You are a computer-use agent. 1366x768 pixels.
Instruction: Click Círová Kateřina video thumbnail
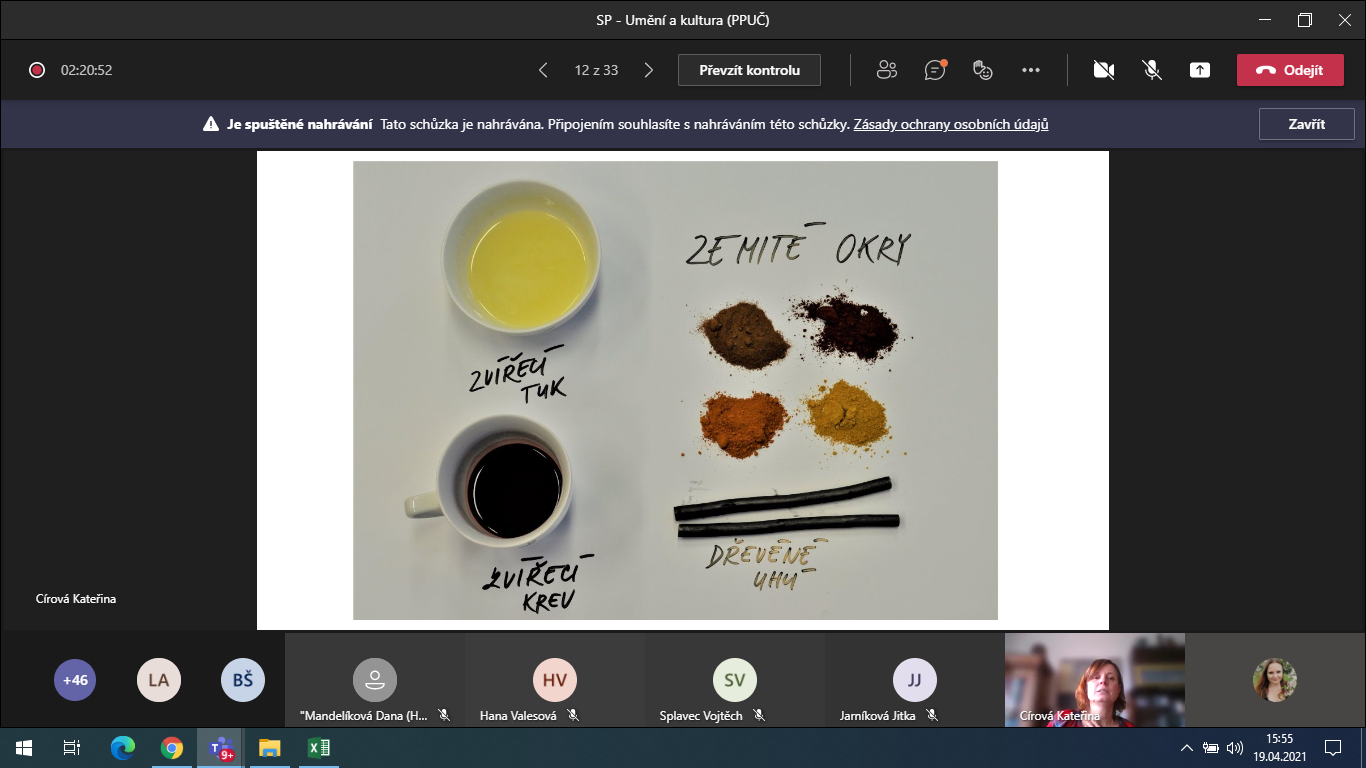click(x=1094, y=680)
